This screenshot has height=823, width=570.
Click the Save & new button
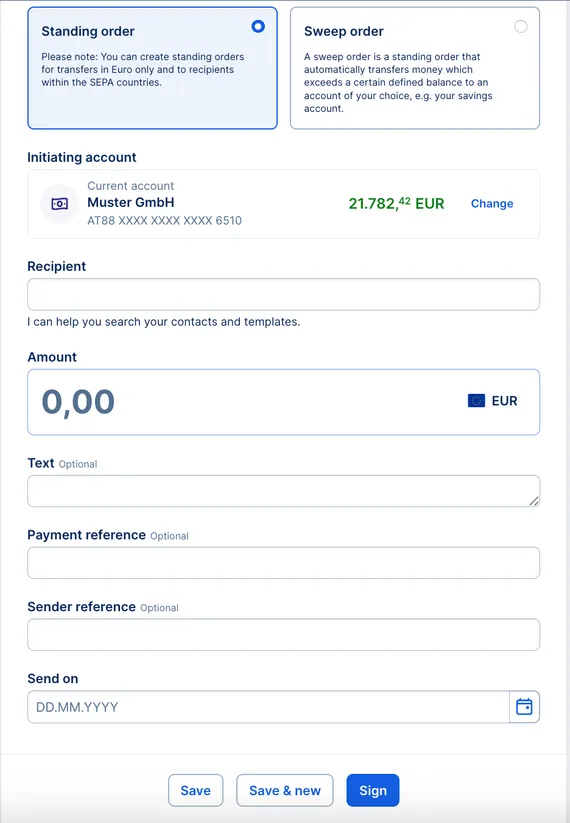pyautogui.click(x=284, y=790)
